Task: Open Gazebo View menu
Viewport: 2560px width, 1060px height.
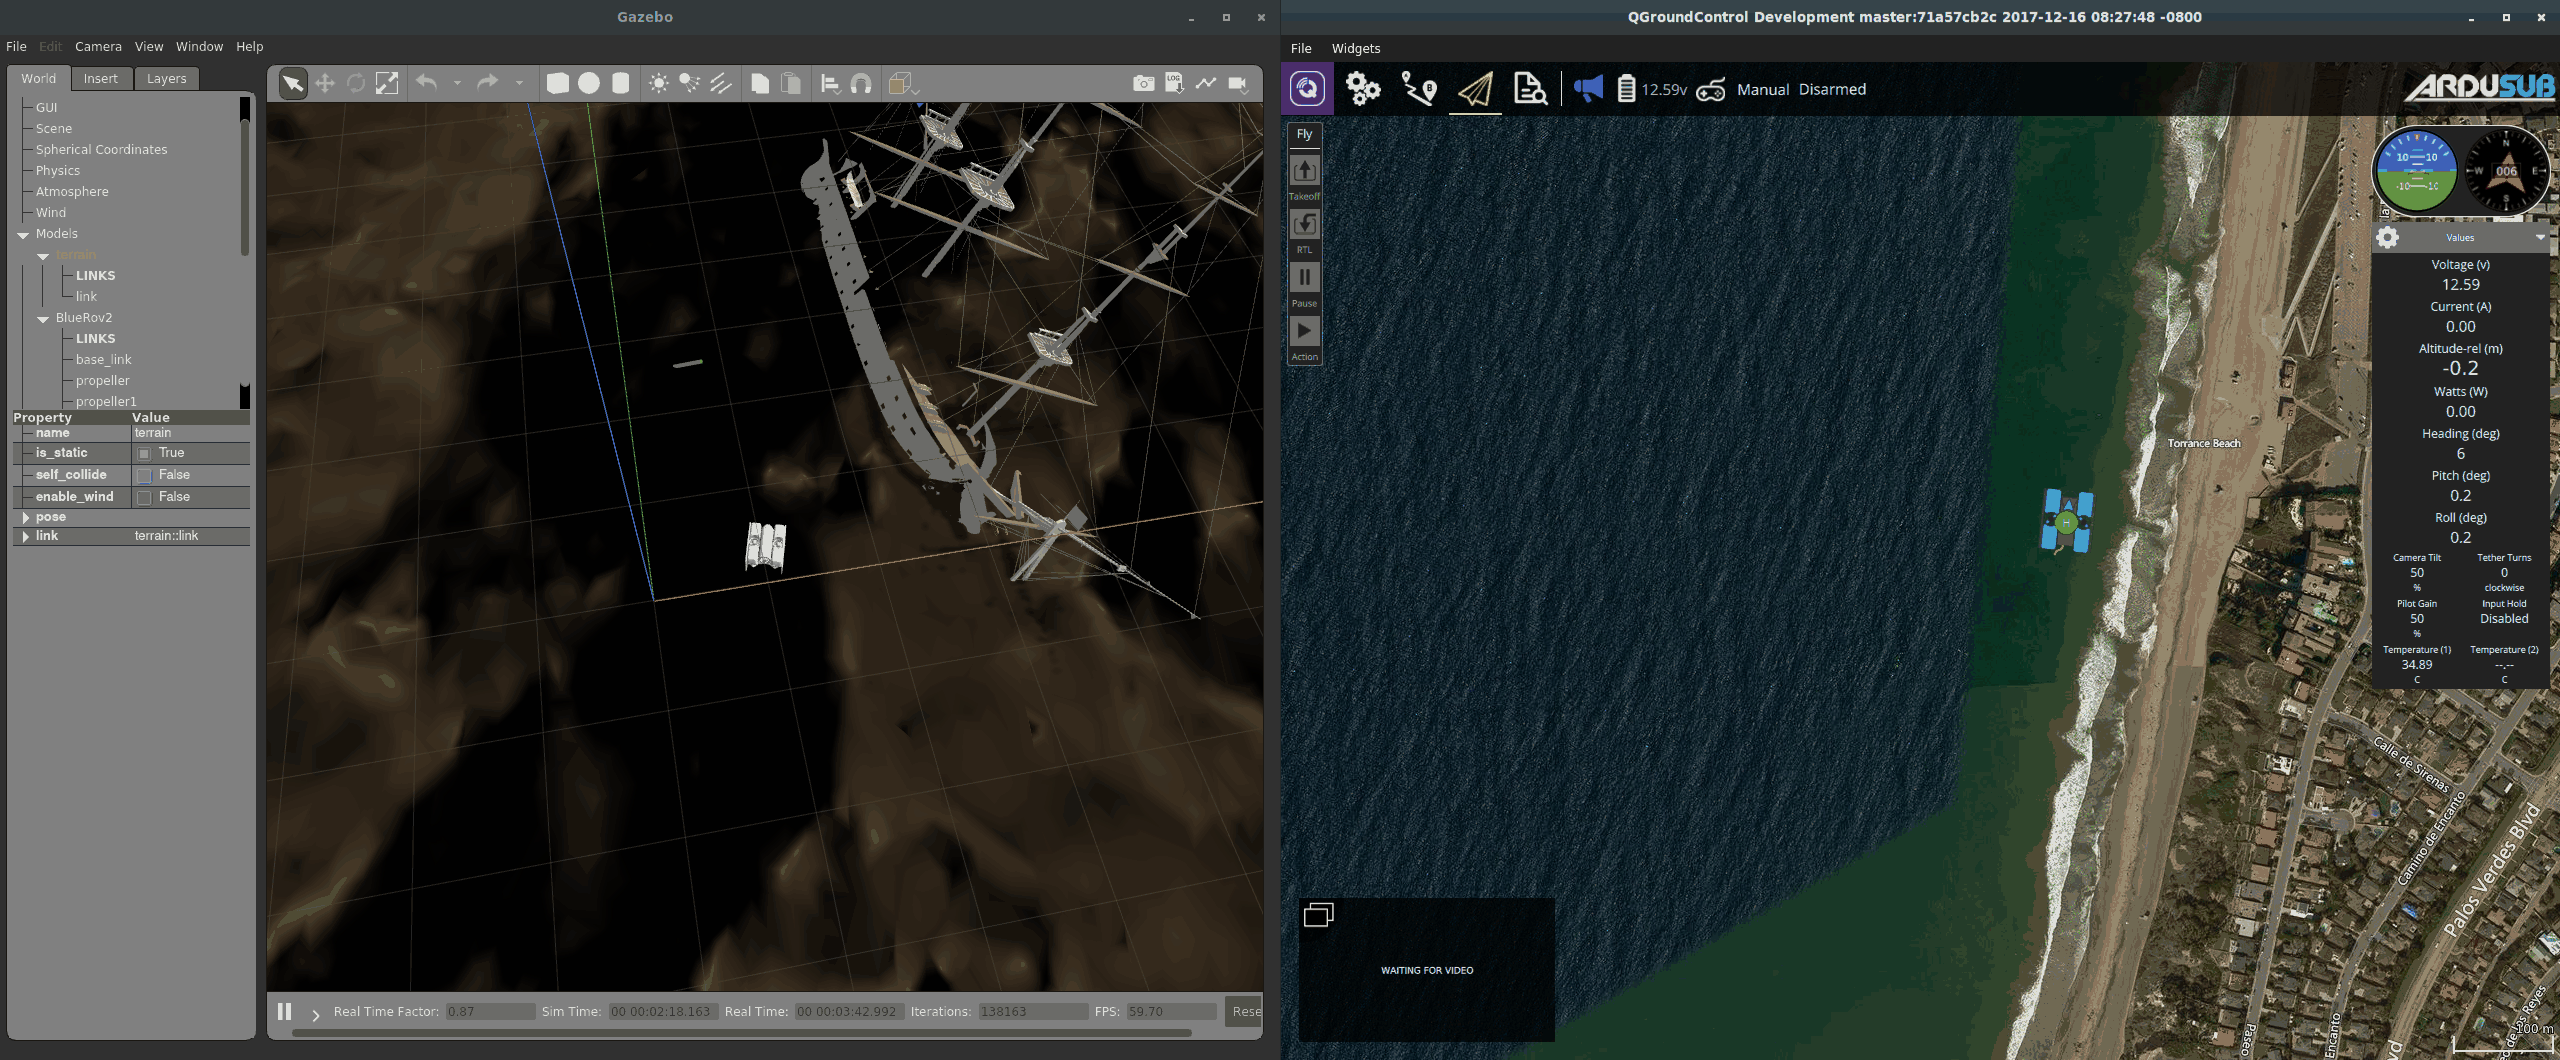Action: (x=149, y=46)
